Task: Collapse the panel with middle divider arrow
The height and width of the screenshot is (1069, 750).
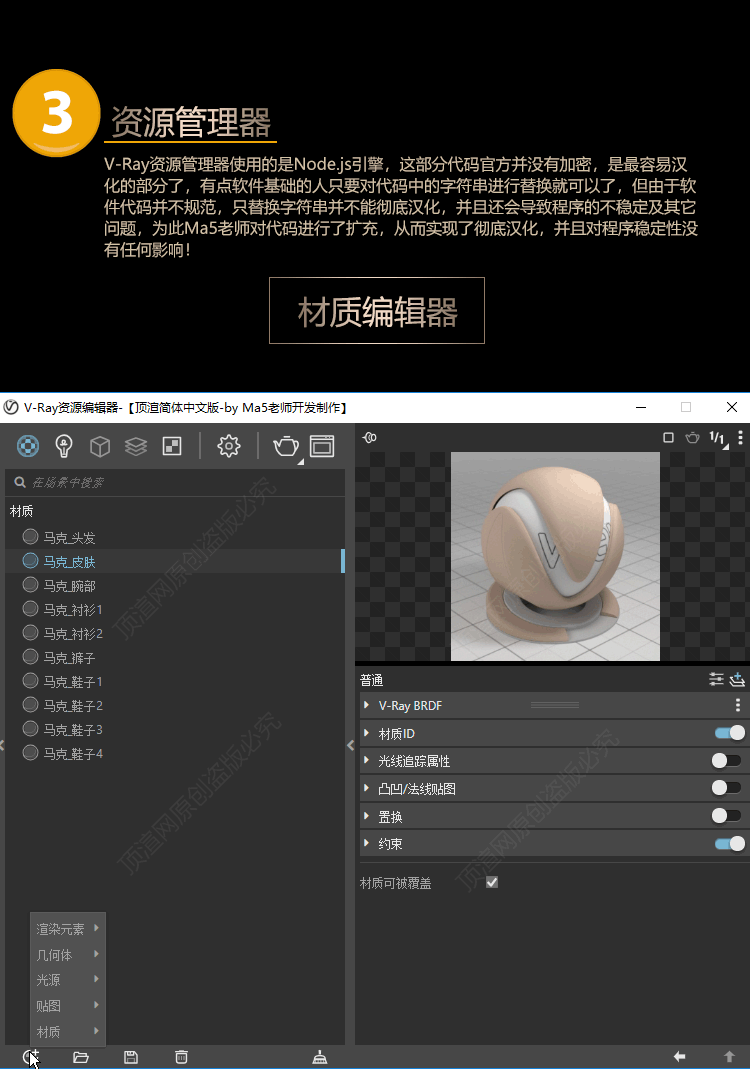Action: (x=350, y=745)
